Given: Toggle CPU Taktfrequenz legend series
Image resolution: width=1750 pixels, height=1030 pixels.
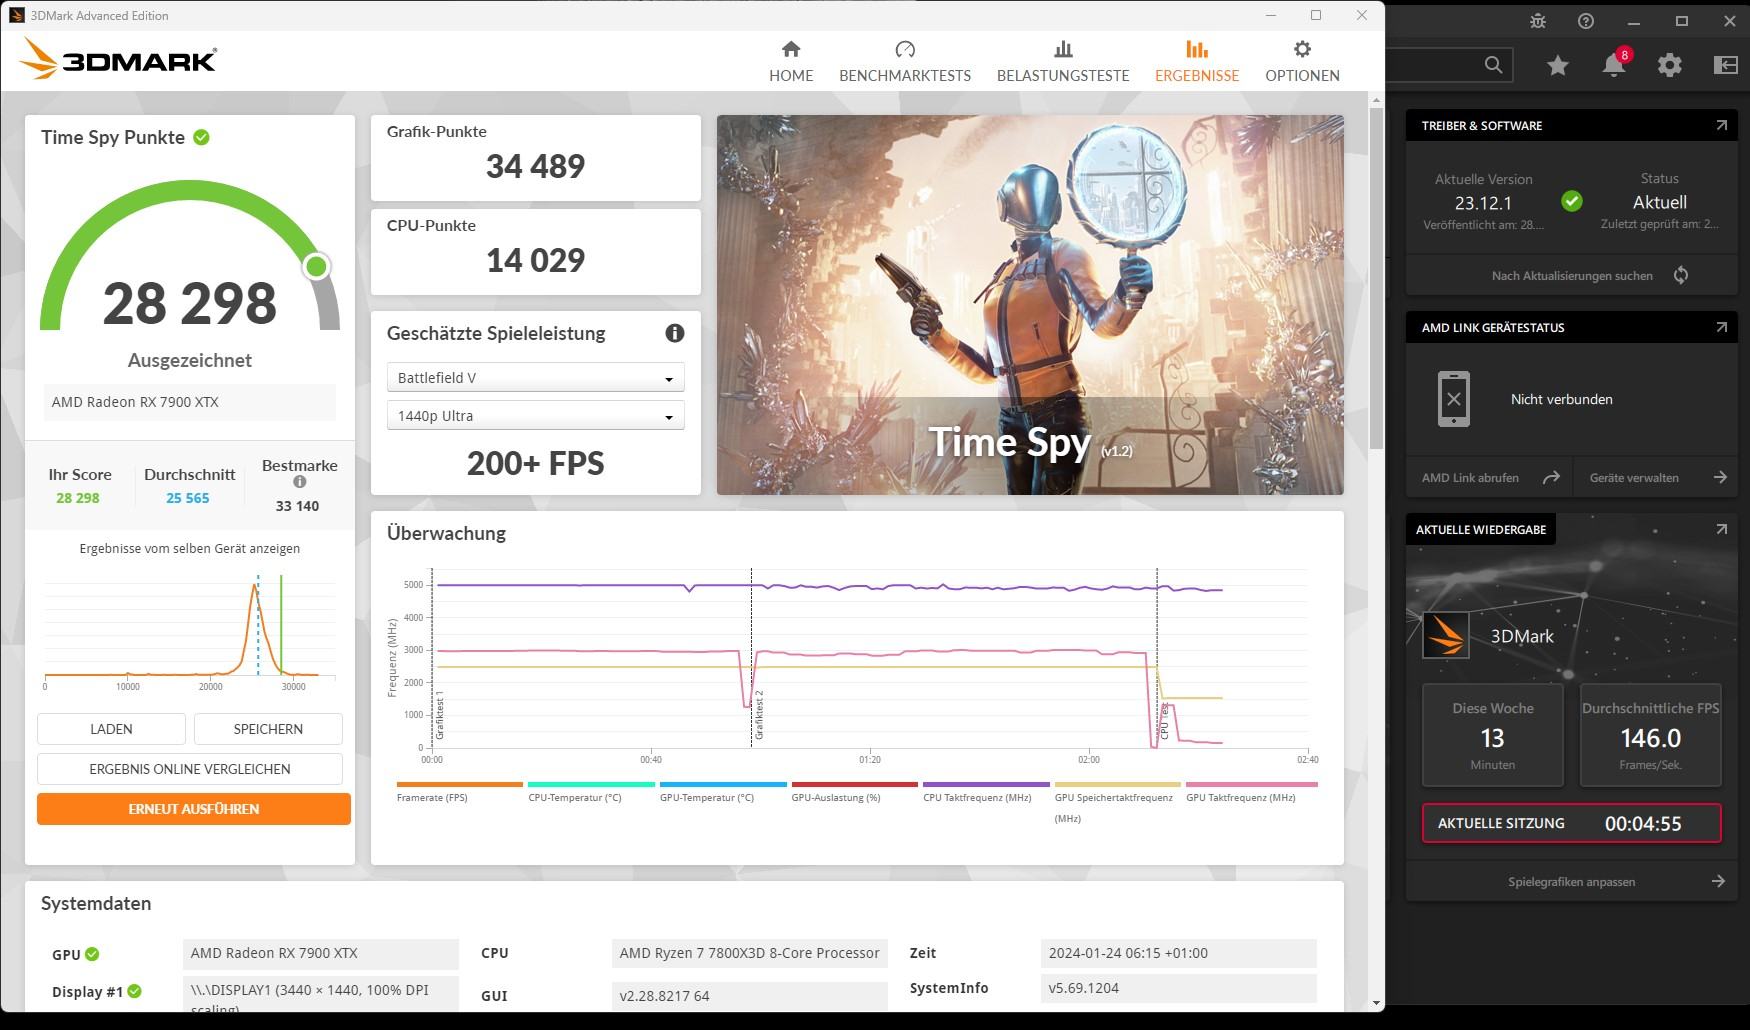Looking at the screenshot, I should tap(986, 792).
